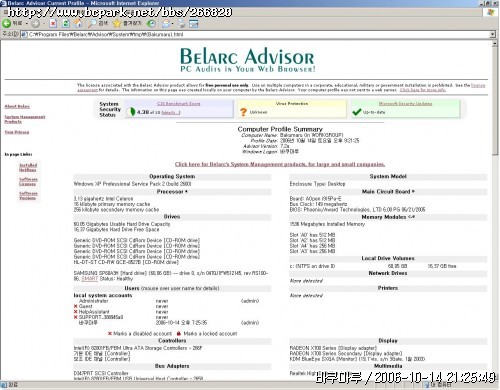Viewport: 500px width, 390px height.
Task: Click the green check mark Security Updates icon
Action: 357,112
